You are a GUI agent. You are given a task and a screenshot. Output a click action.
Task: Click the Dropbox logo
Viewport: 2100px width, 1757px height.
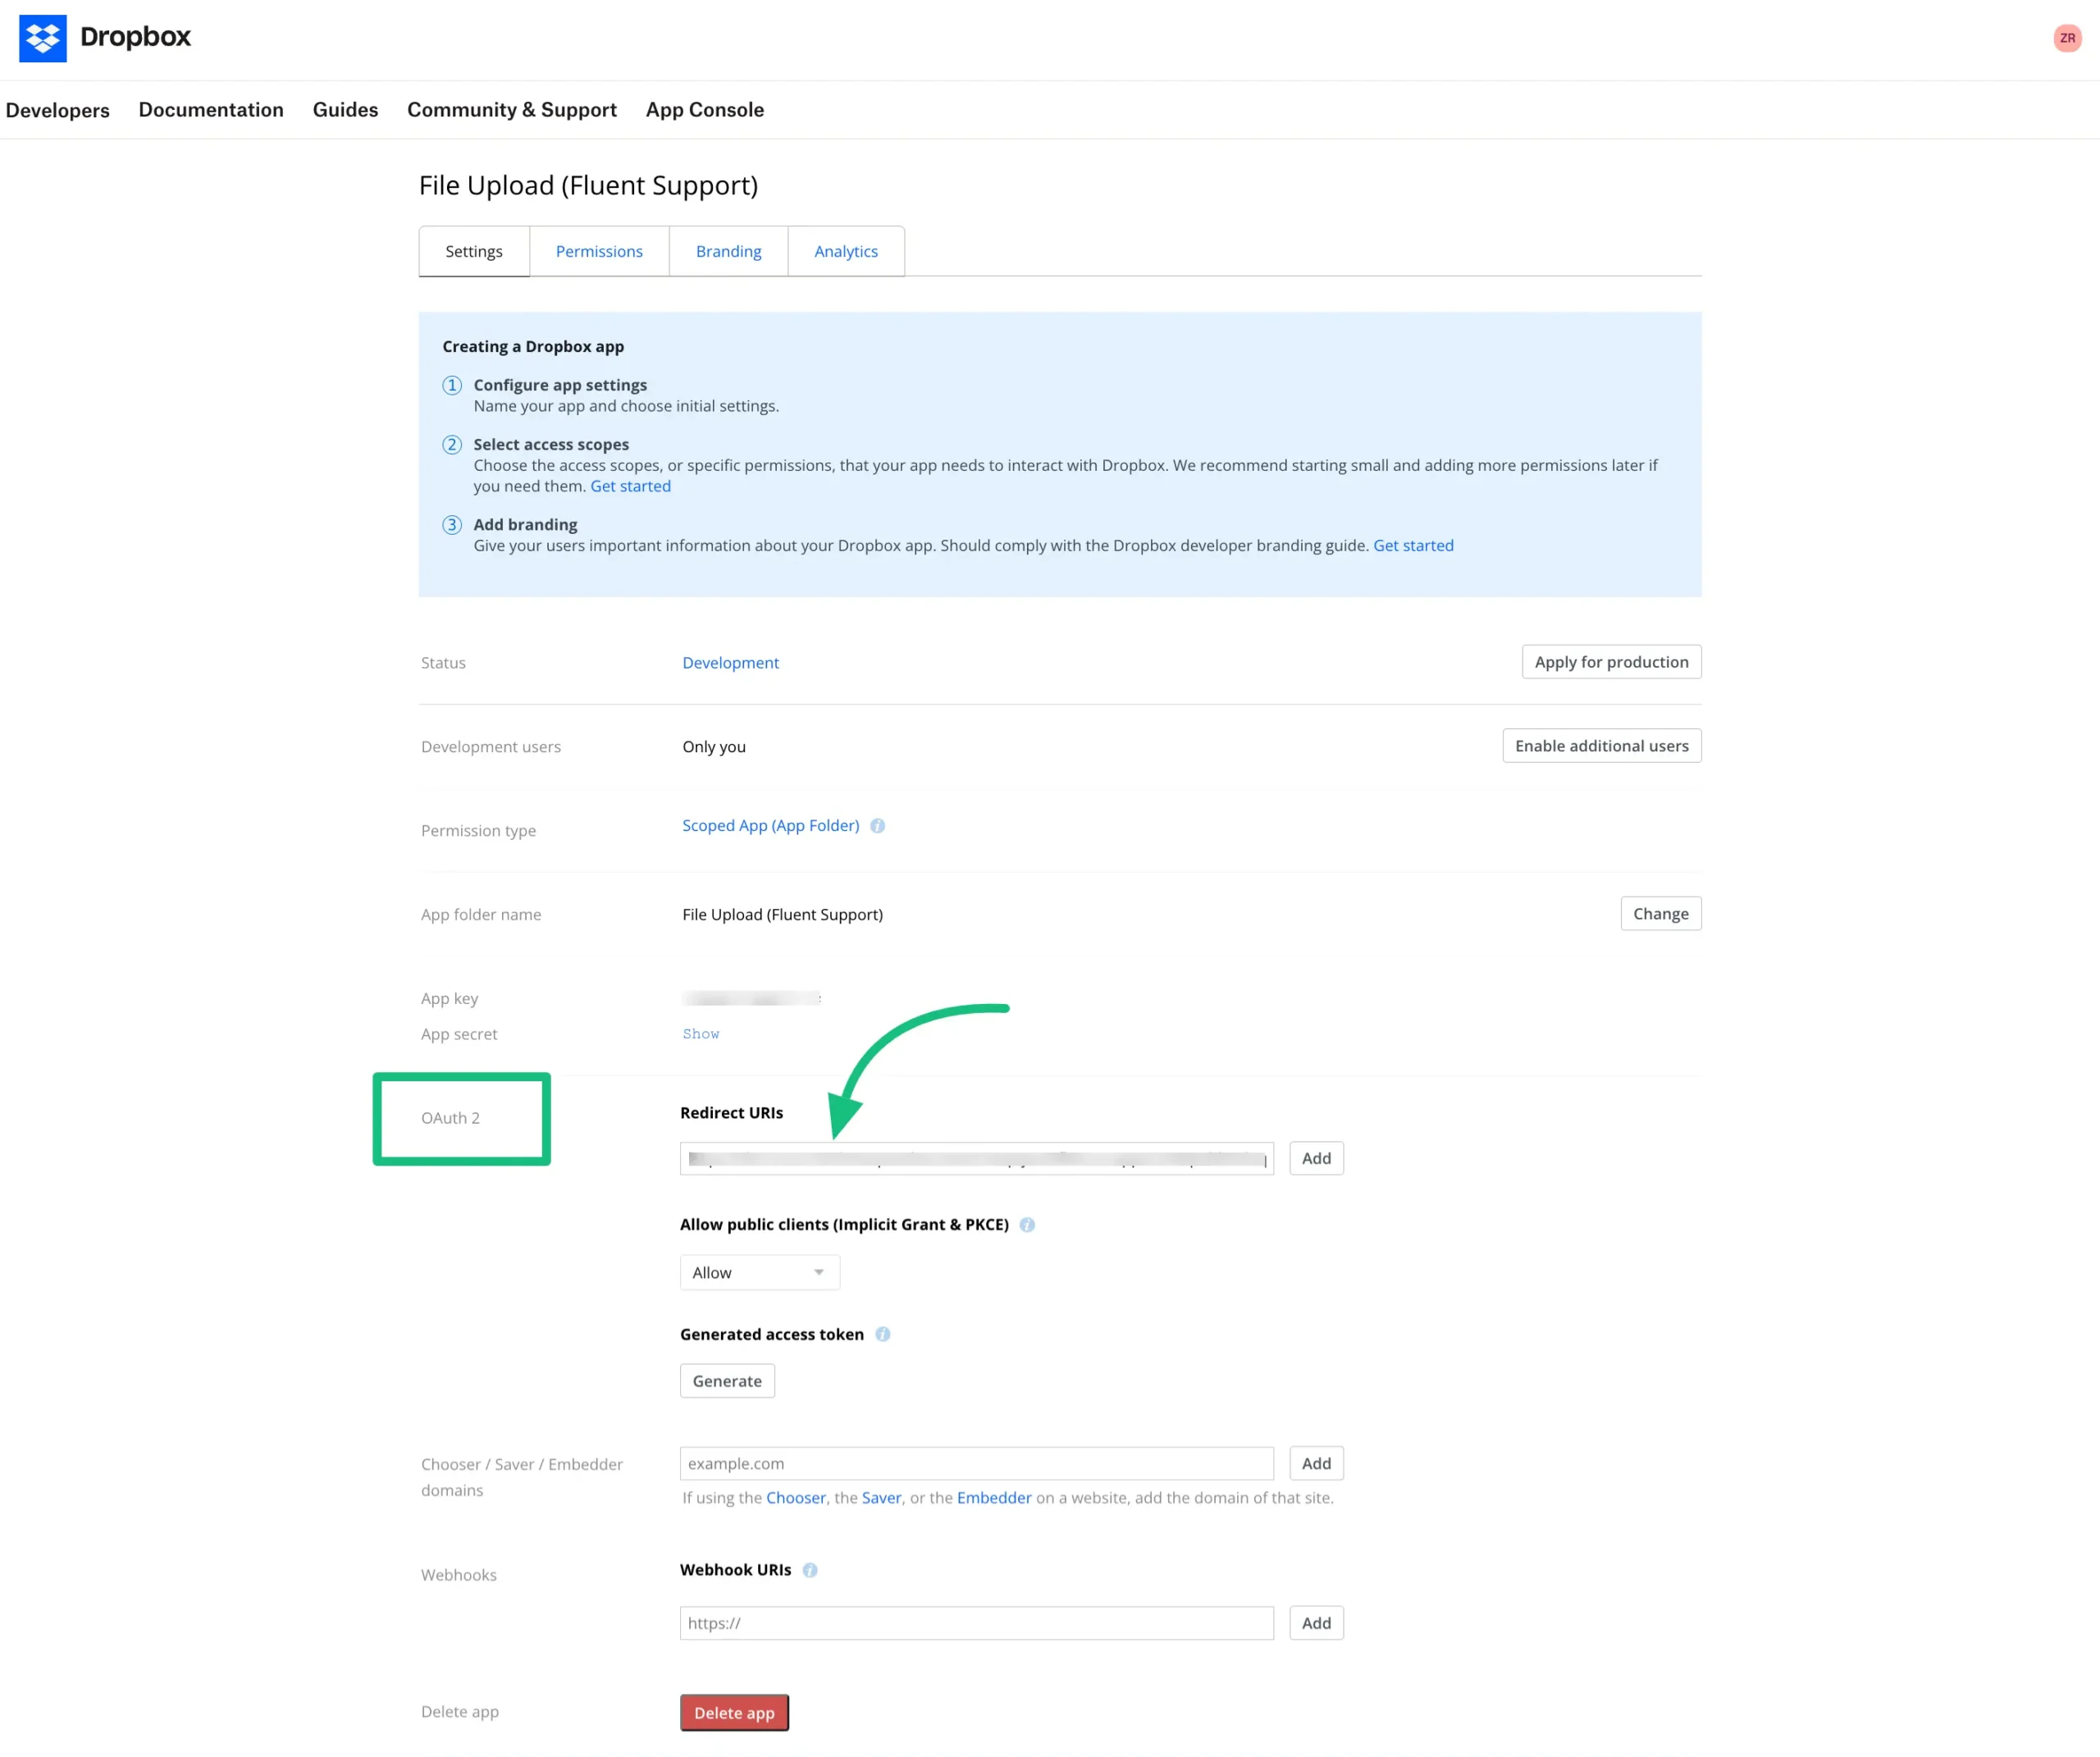click(x=104, y=37)
